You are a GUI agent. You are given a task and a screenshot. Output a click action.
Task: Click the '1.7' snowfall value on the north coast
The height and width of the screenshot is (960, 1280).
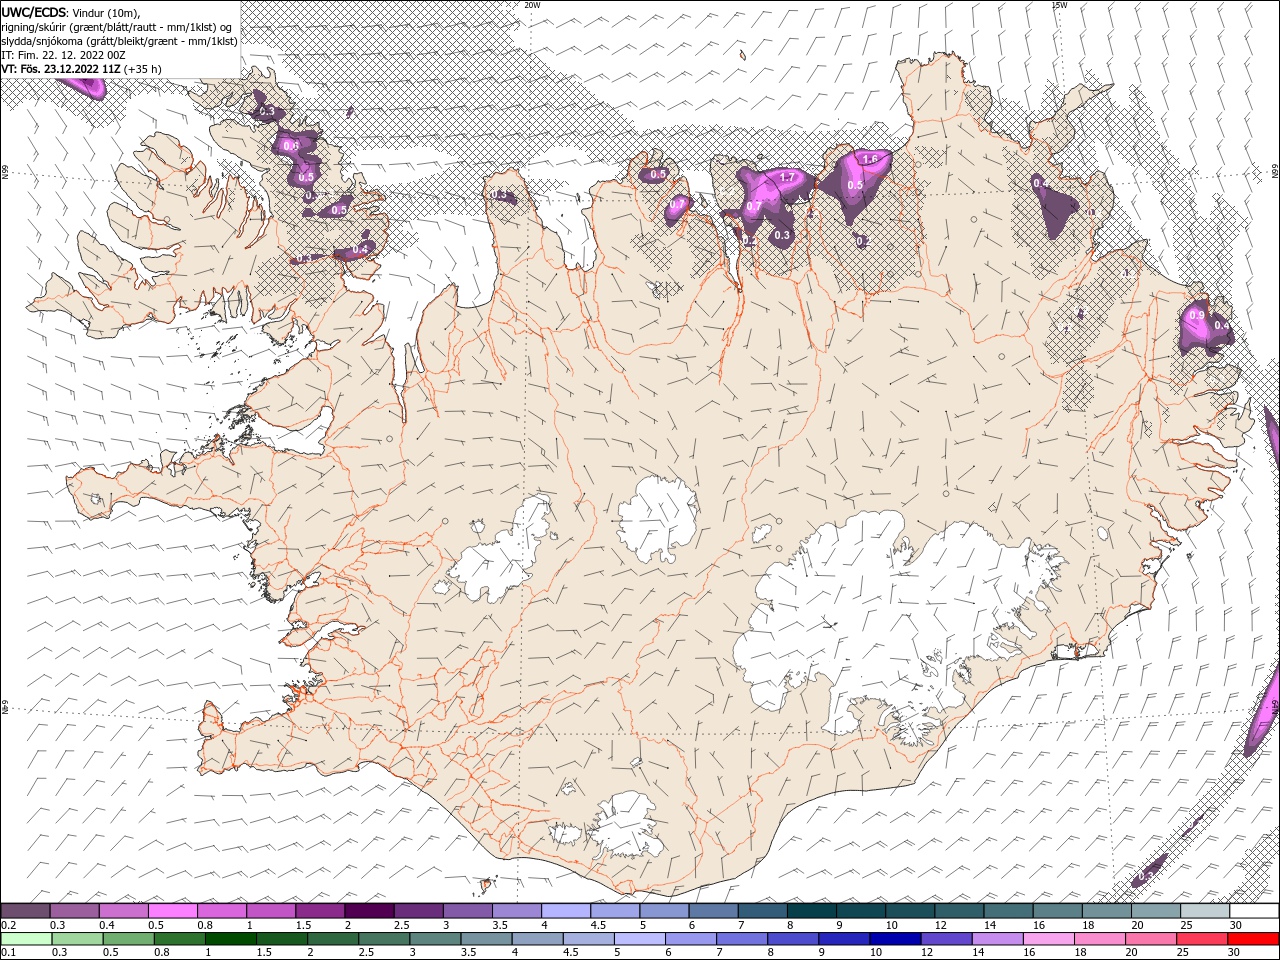(x=787, y=177)
